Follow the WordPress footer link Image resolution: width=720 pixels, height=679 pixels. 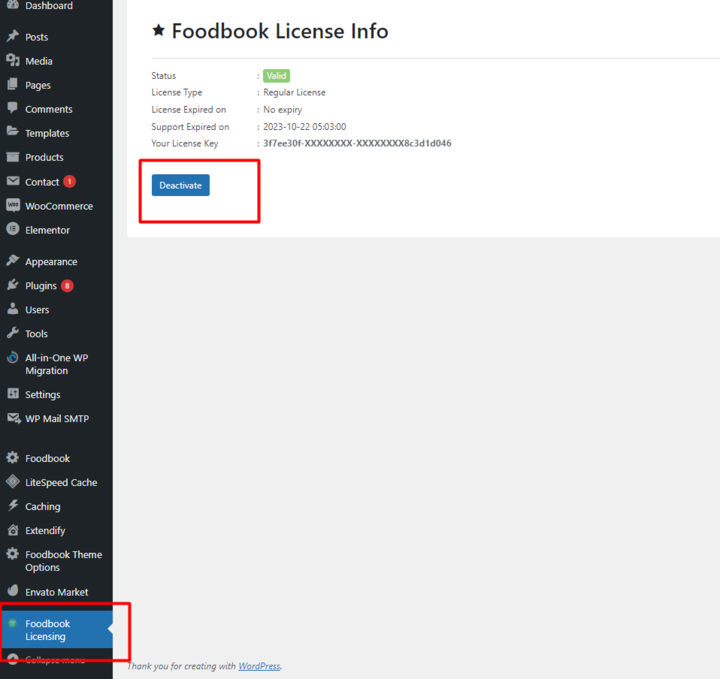259,666
